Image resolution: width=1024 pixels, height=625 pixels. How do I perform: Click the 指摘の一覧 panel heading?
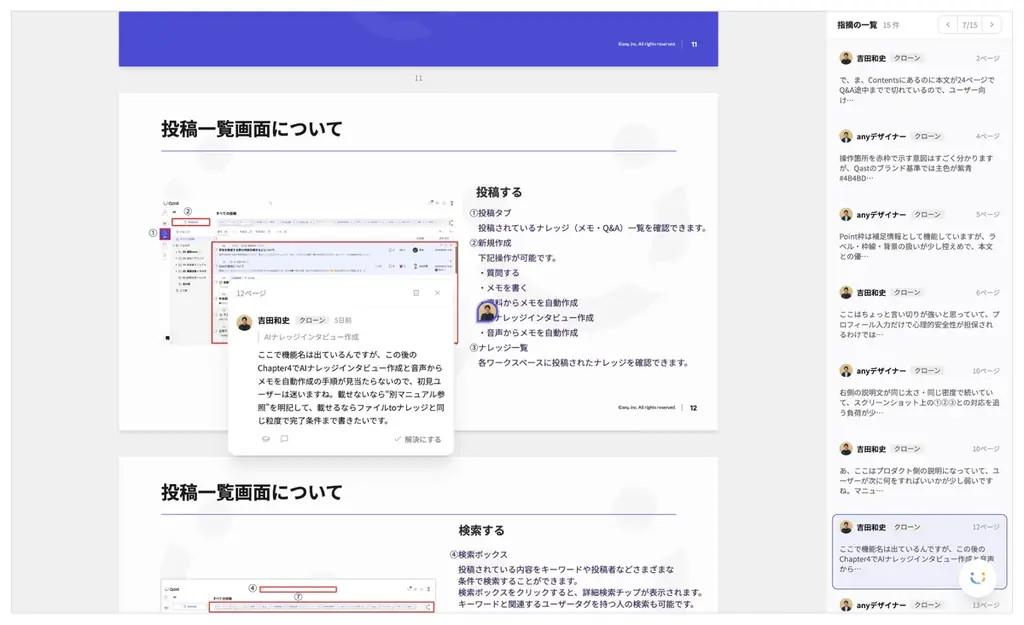(857, 25)
